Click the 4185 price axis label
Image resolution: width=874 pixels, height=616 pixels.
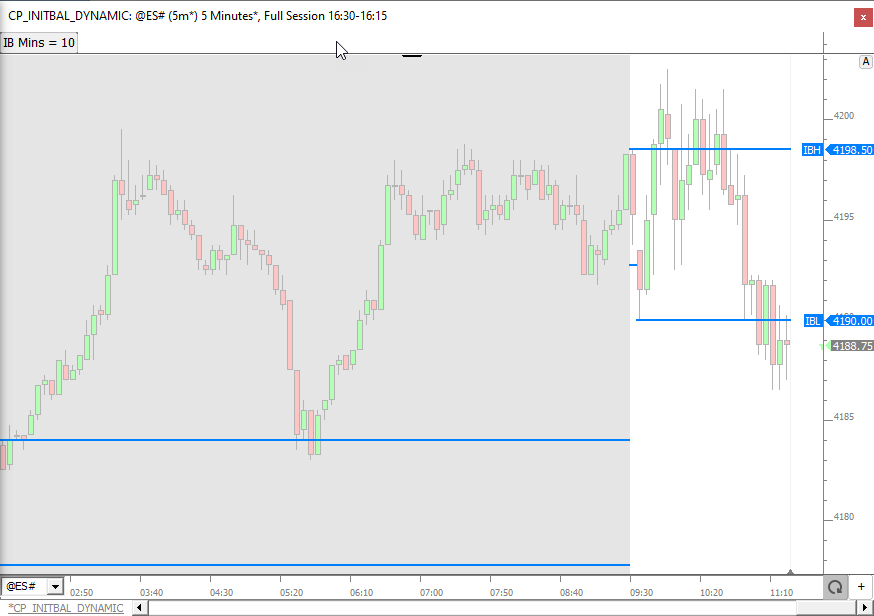coord(843,416)
